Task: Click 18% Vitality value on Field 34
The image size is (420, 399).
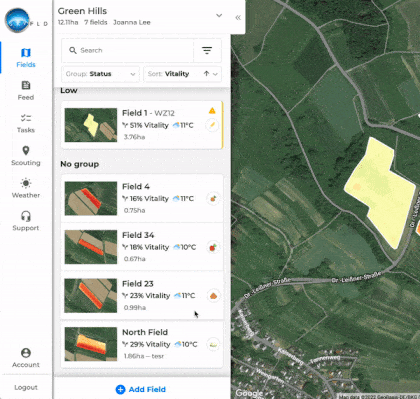Action: [x=149, y=247]
